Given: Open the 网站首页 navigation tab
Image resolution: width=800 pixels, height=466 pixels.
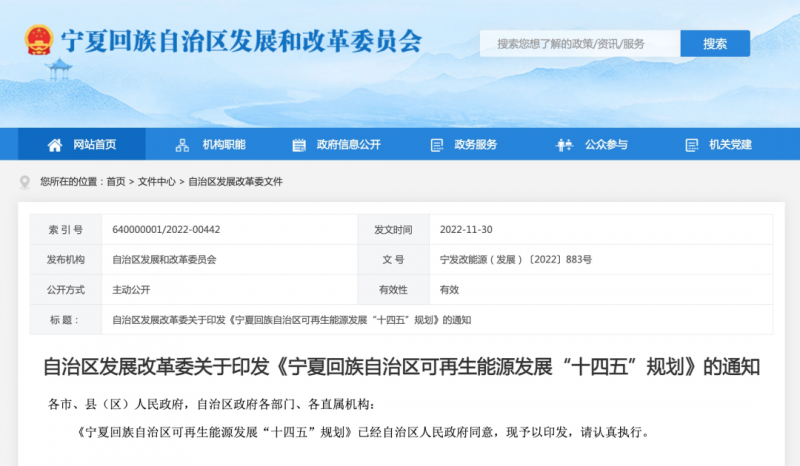Looking at the screenshot, I should point(82,144).
